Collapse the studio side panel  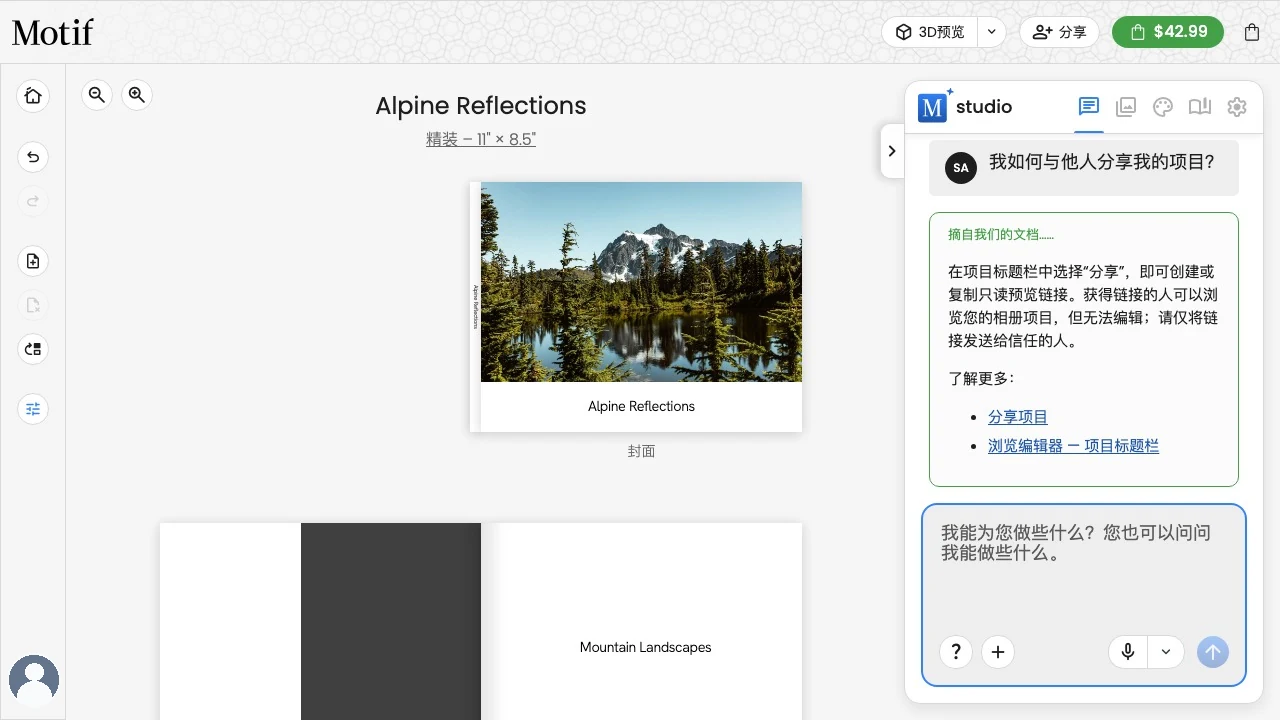[892, 151]
